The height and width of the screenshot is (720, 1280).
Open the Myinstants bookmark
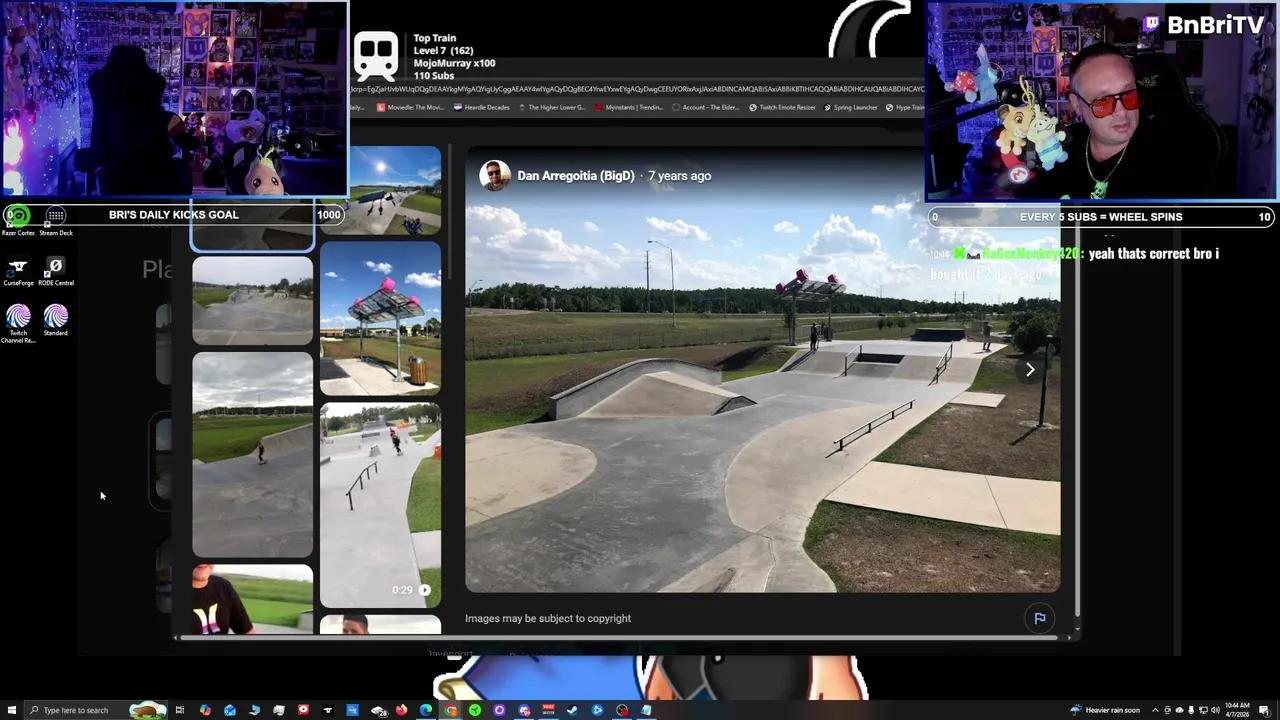pos(629,107)
